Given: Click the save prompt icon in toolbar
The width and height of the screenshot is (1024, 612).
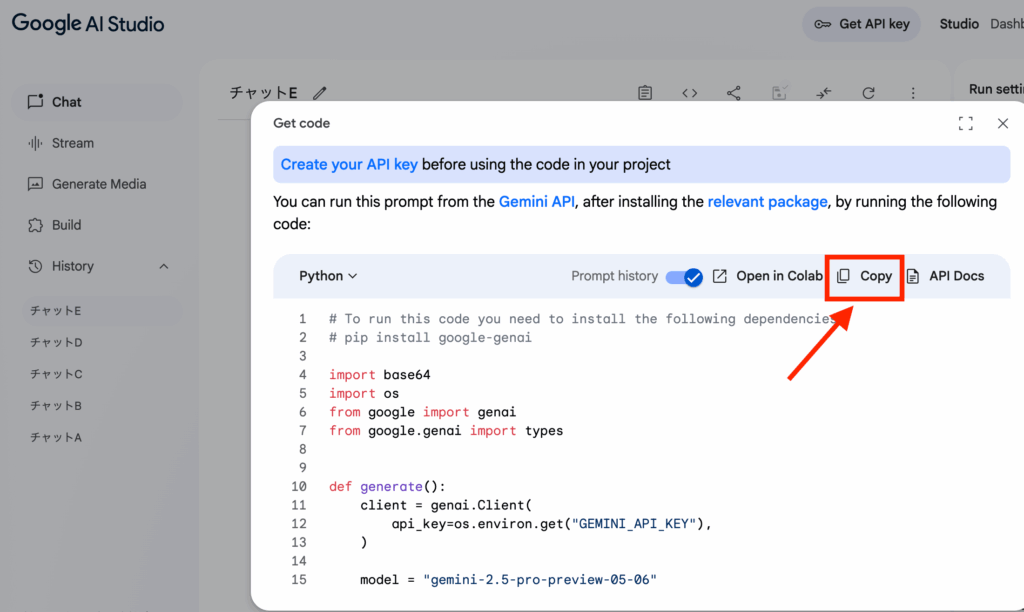Looking at the screenshot, I should [x=779, y=93].
